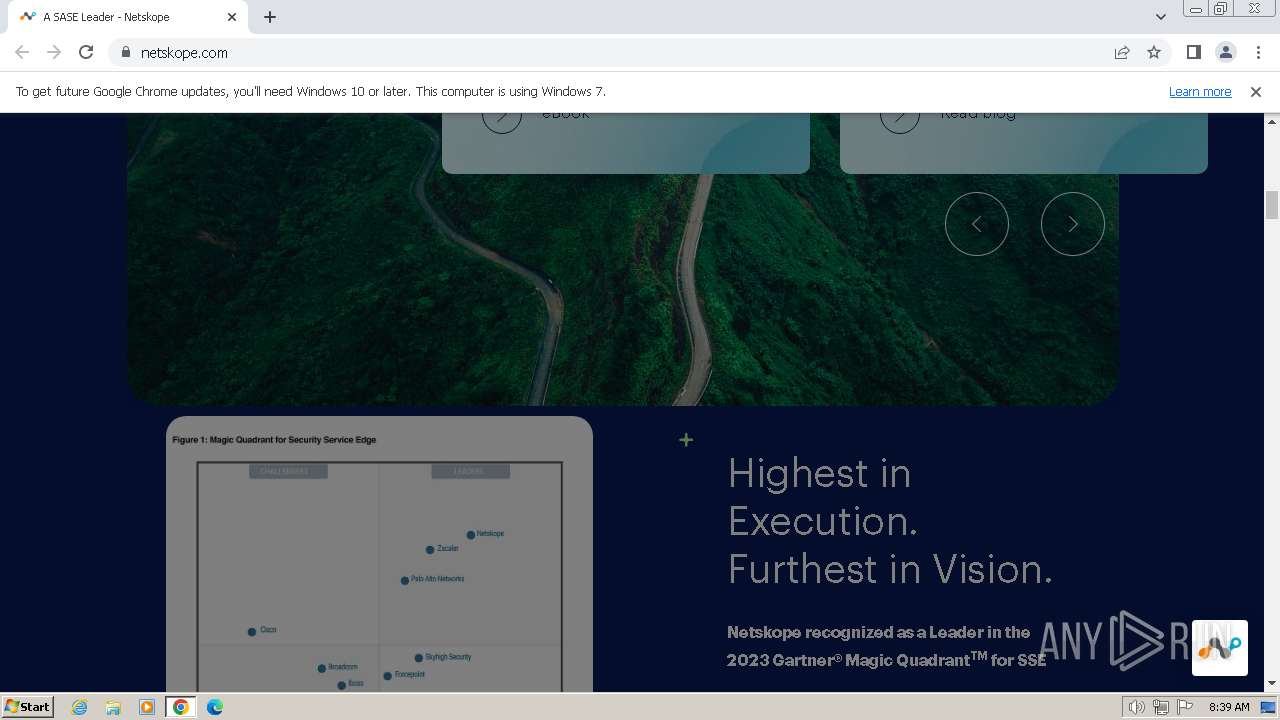Open the Windows Start menu
The image size is (1280, 720).
pos(27,706)
